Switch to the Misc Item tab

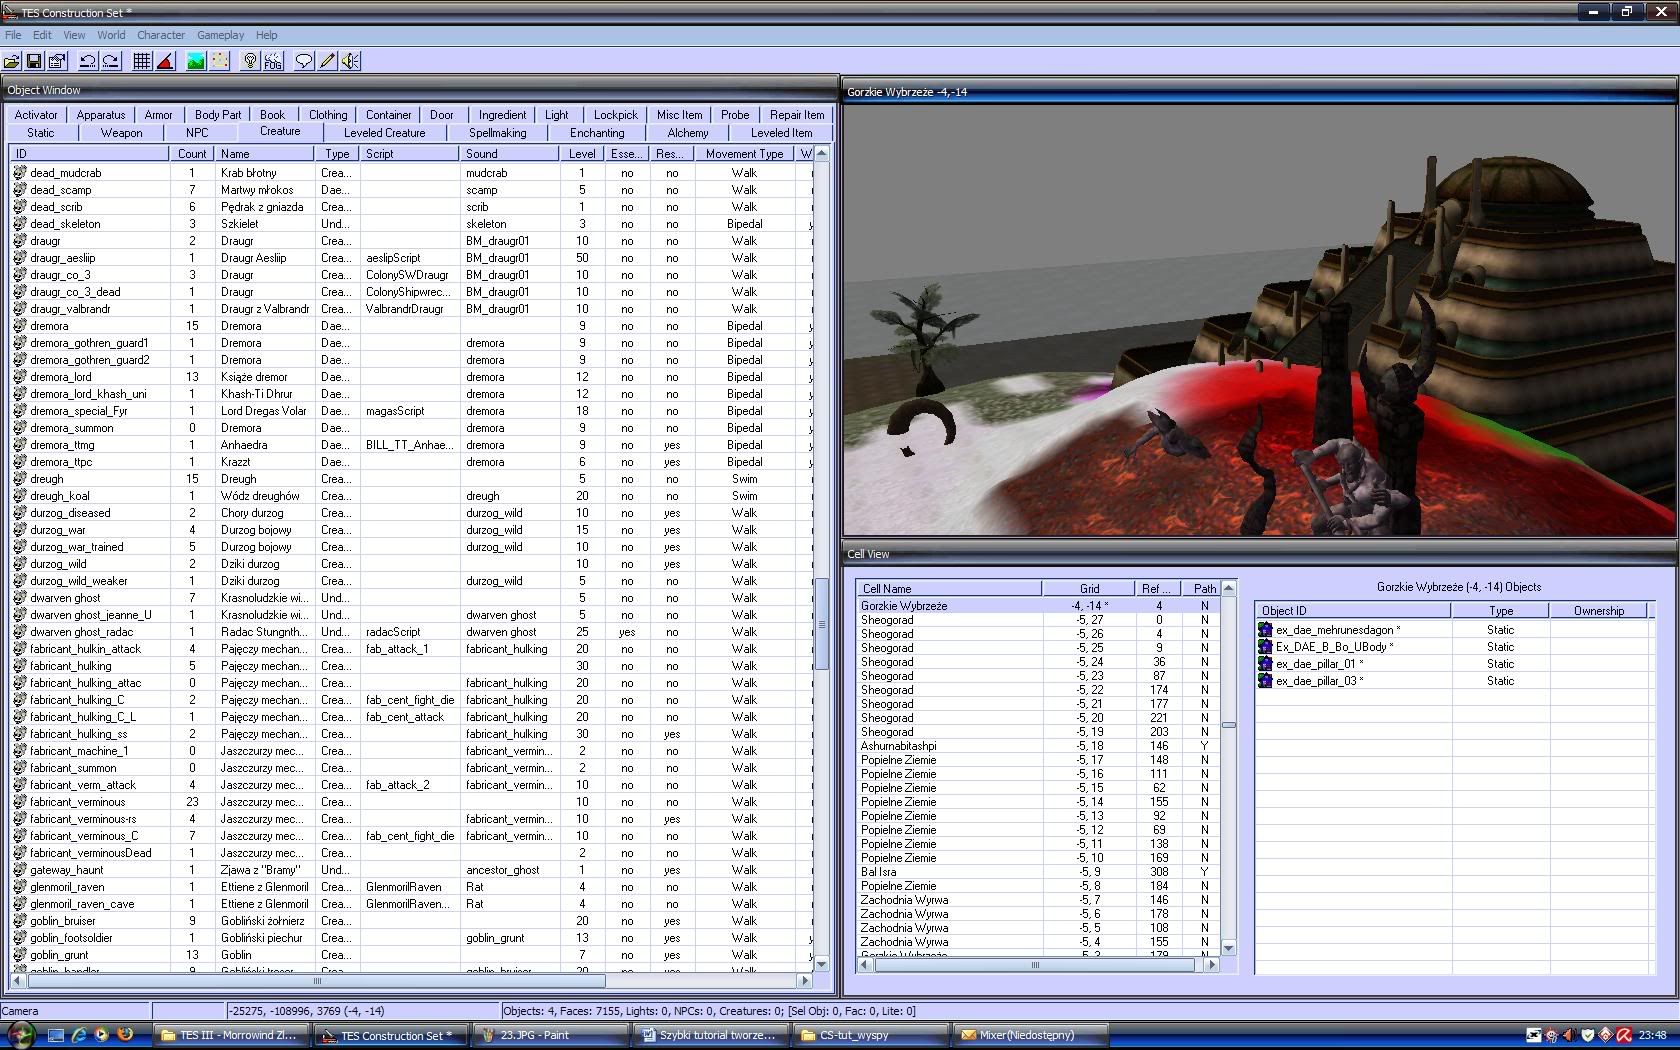pyautogui.click(x=680, y=115)
